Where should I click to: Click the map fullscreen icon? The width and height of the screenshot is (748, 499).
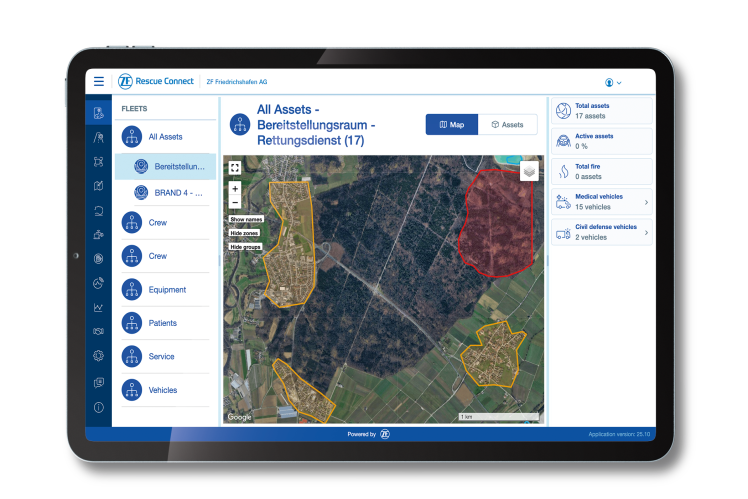(235, 168)
